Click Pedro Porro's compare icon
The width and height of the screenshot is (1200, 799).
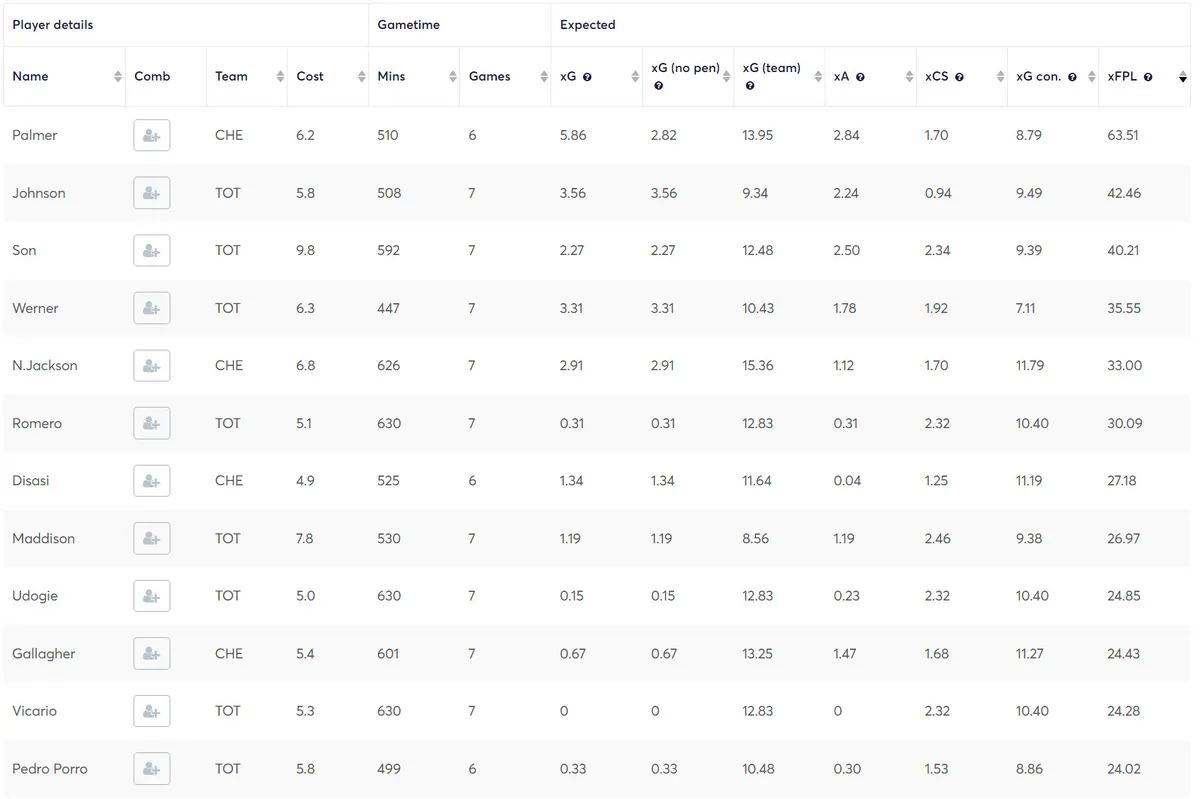(x=151, y=768)
